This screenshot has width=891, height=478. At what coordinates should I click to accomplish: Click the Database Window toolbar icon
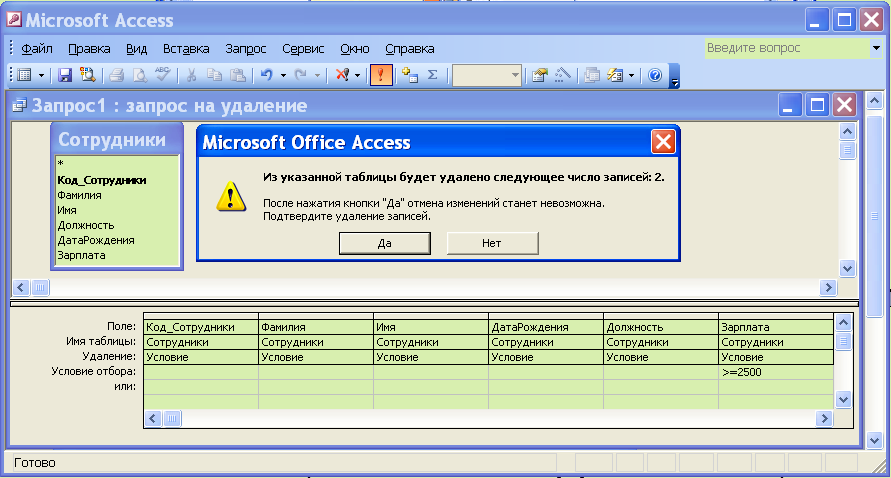click(592, 75)
